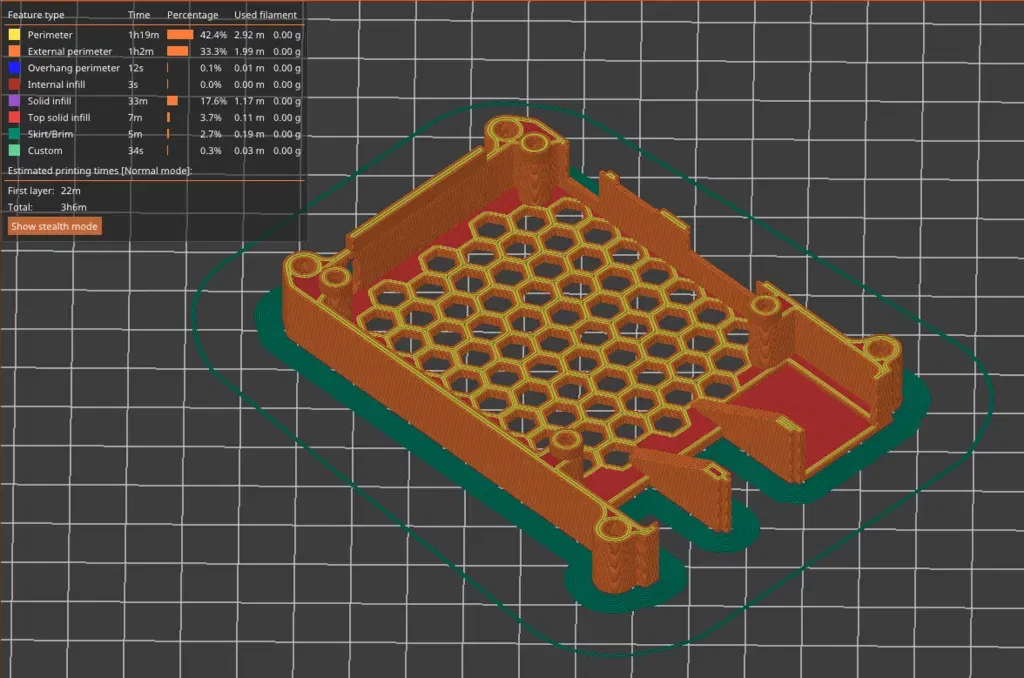The image size is (1024, 678).
Task: Click the Estimated printing times heading
Action: tap(100, 170)
